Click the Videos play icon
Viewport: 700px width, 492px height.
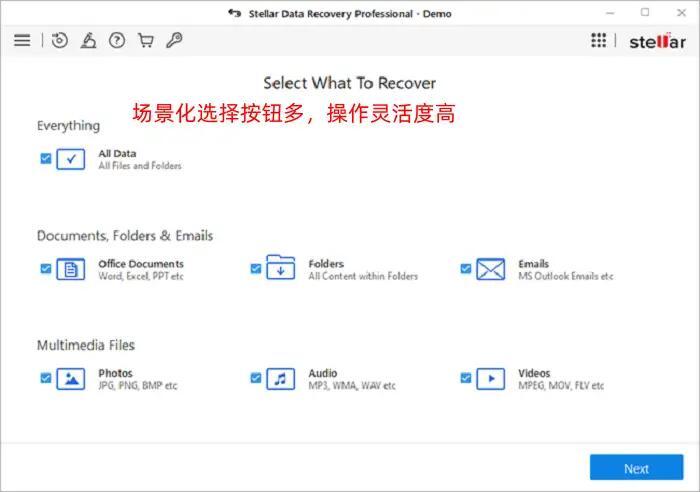491,379
